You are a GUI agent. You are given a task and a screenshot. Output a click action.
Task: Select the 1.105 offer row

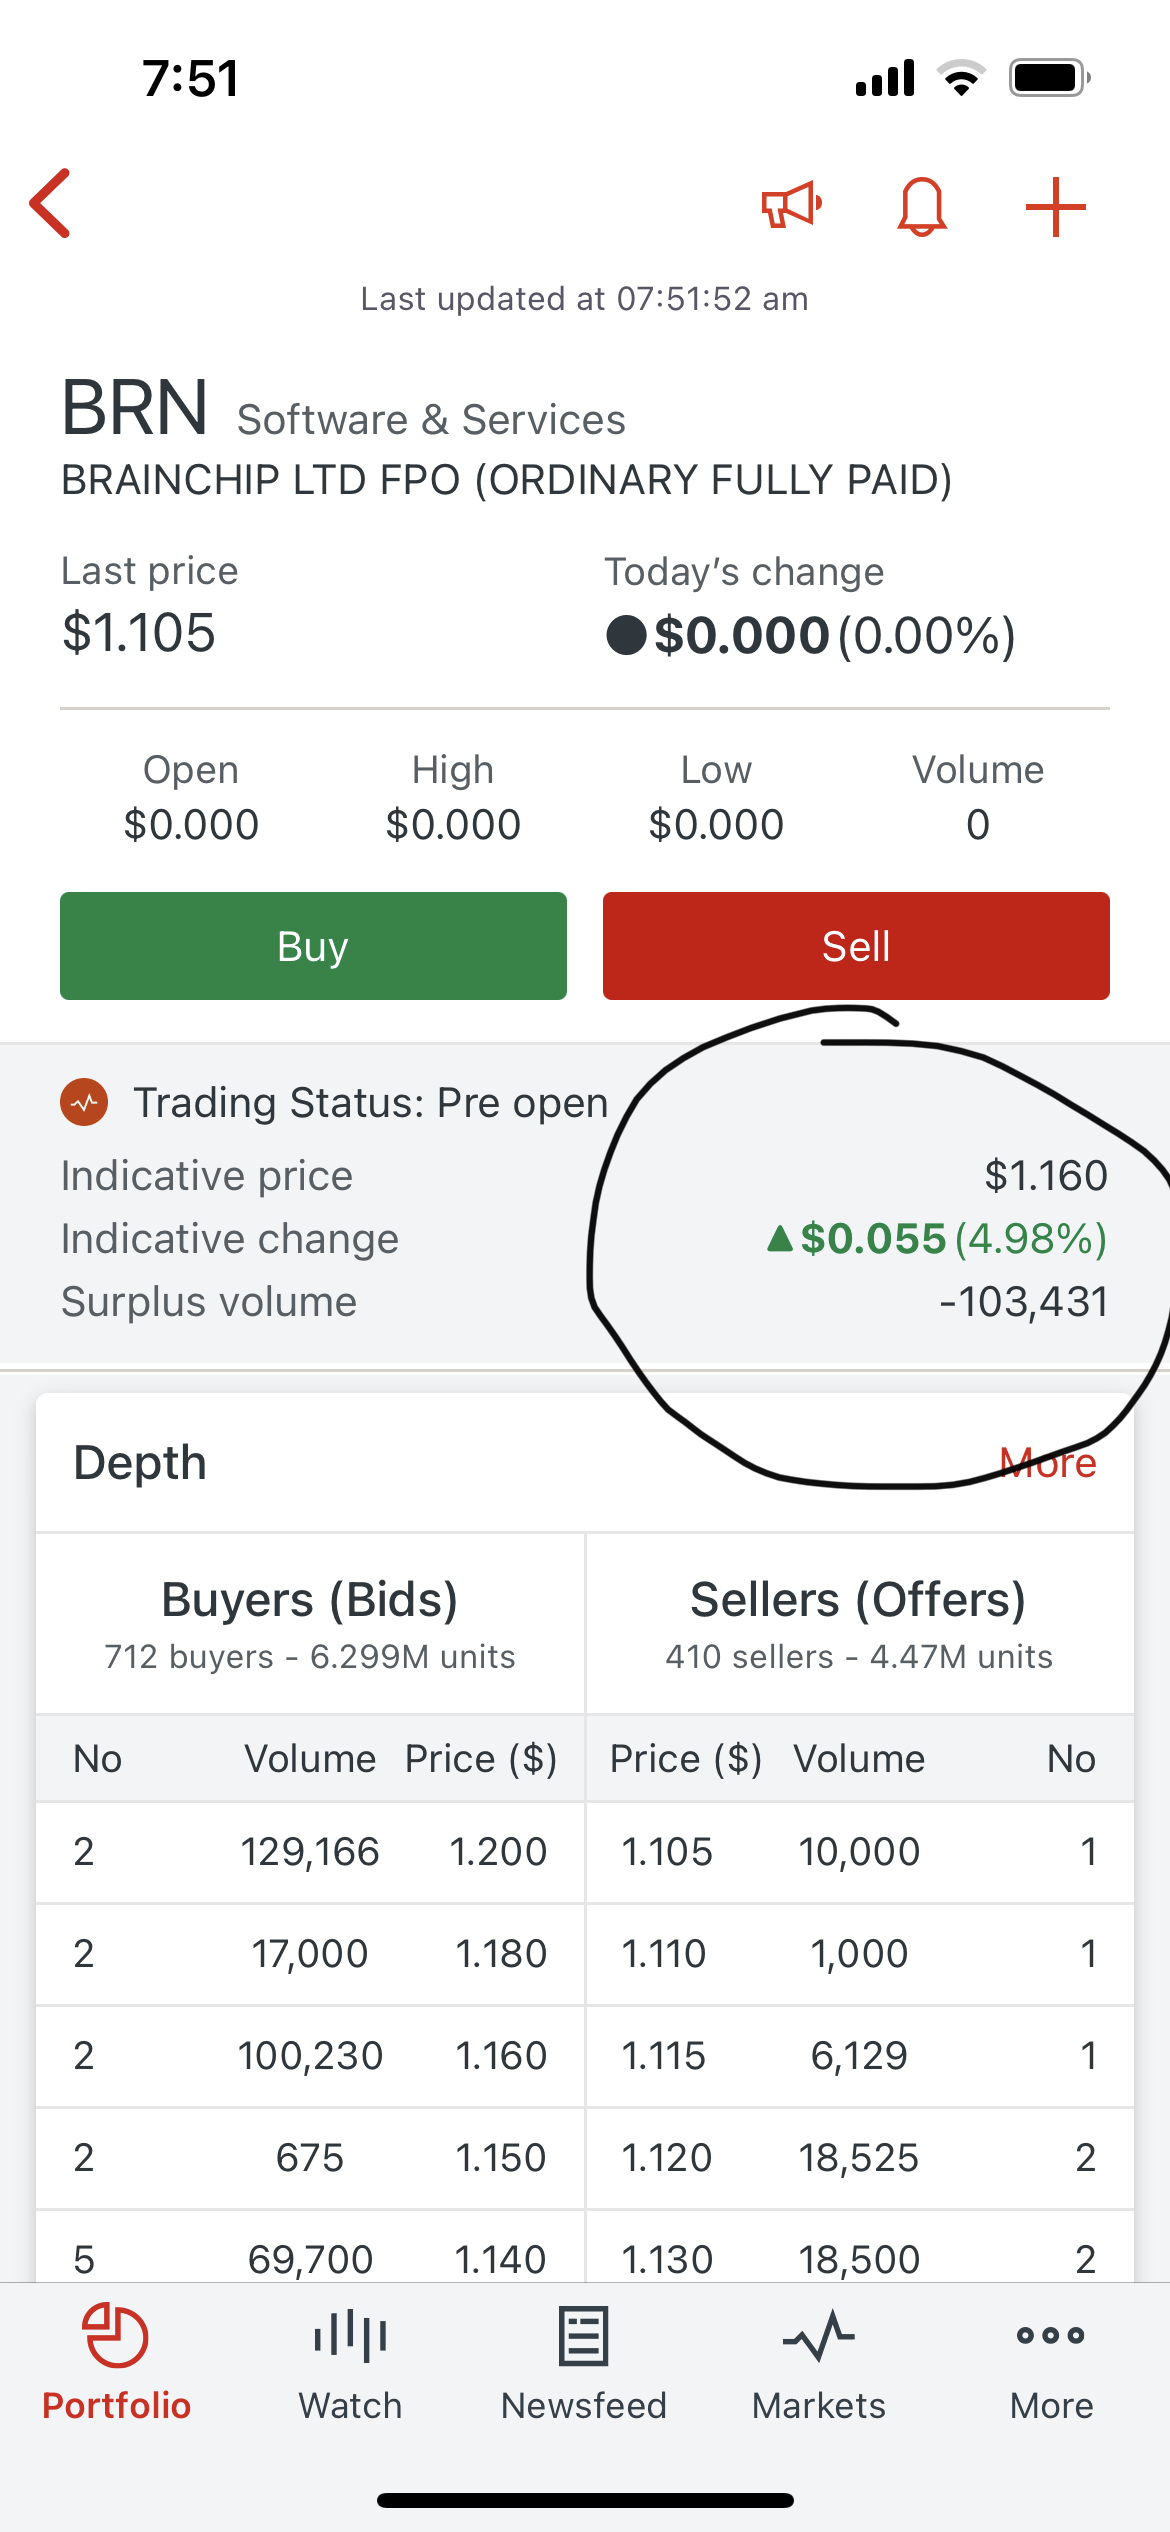[859, 1852]
